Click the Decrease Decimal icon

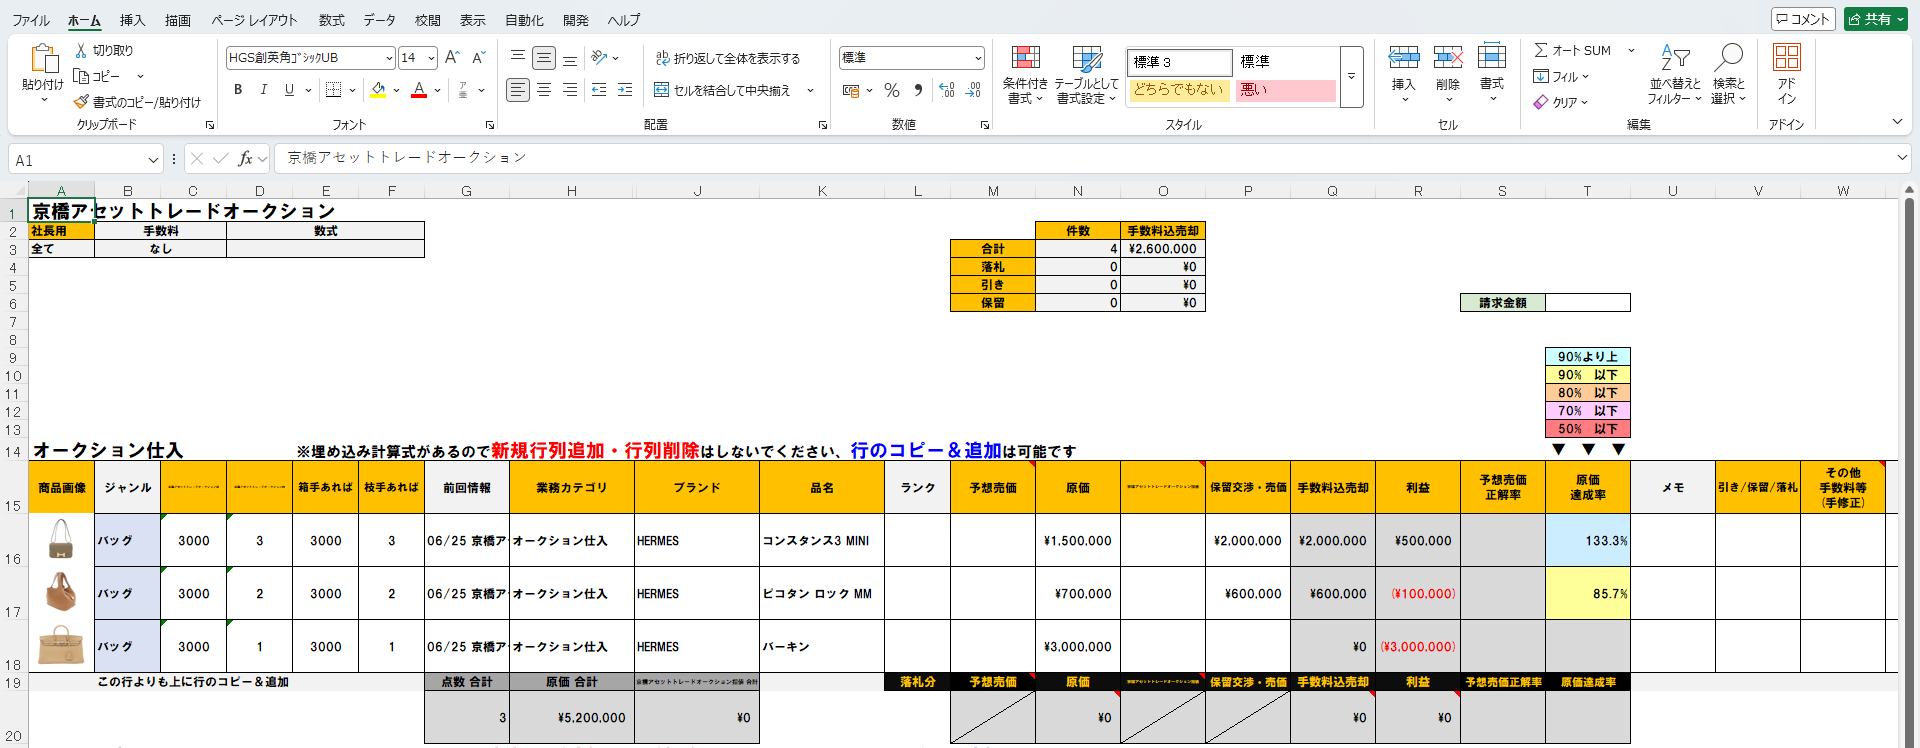click(973, 90)
